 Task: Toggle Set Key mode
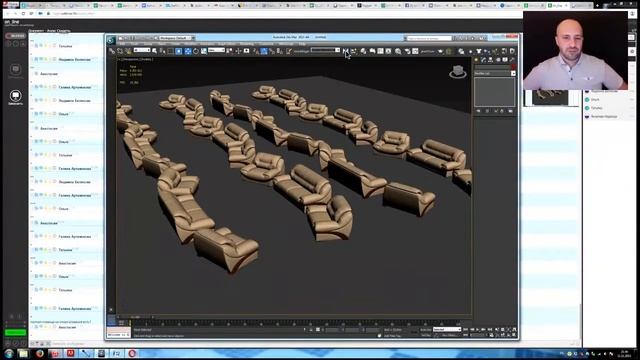click(425, 336)
